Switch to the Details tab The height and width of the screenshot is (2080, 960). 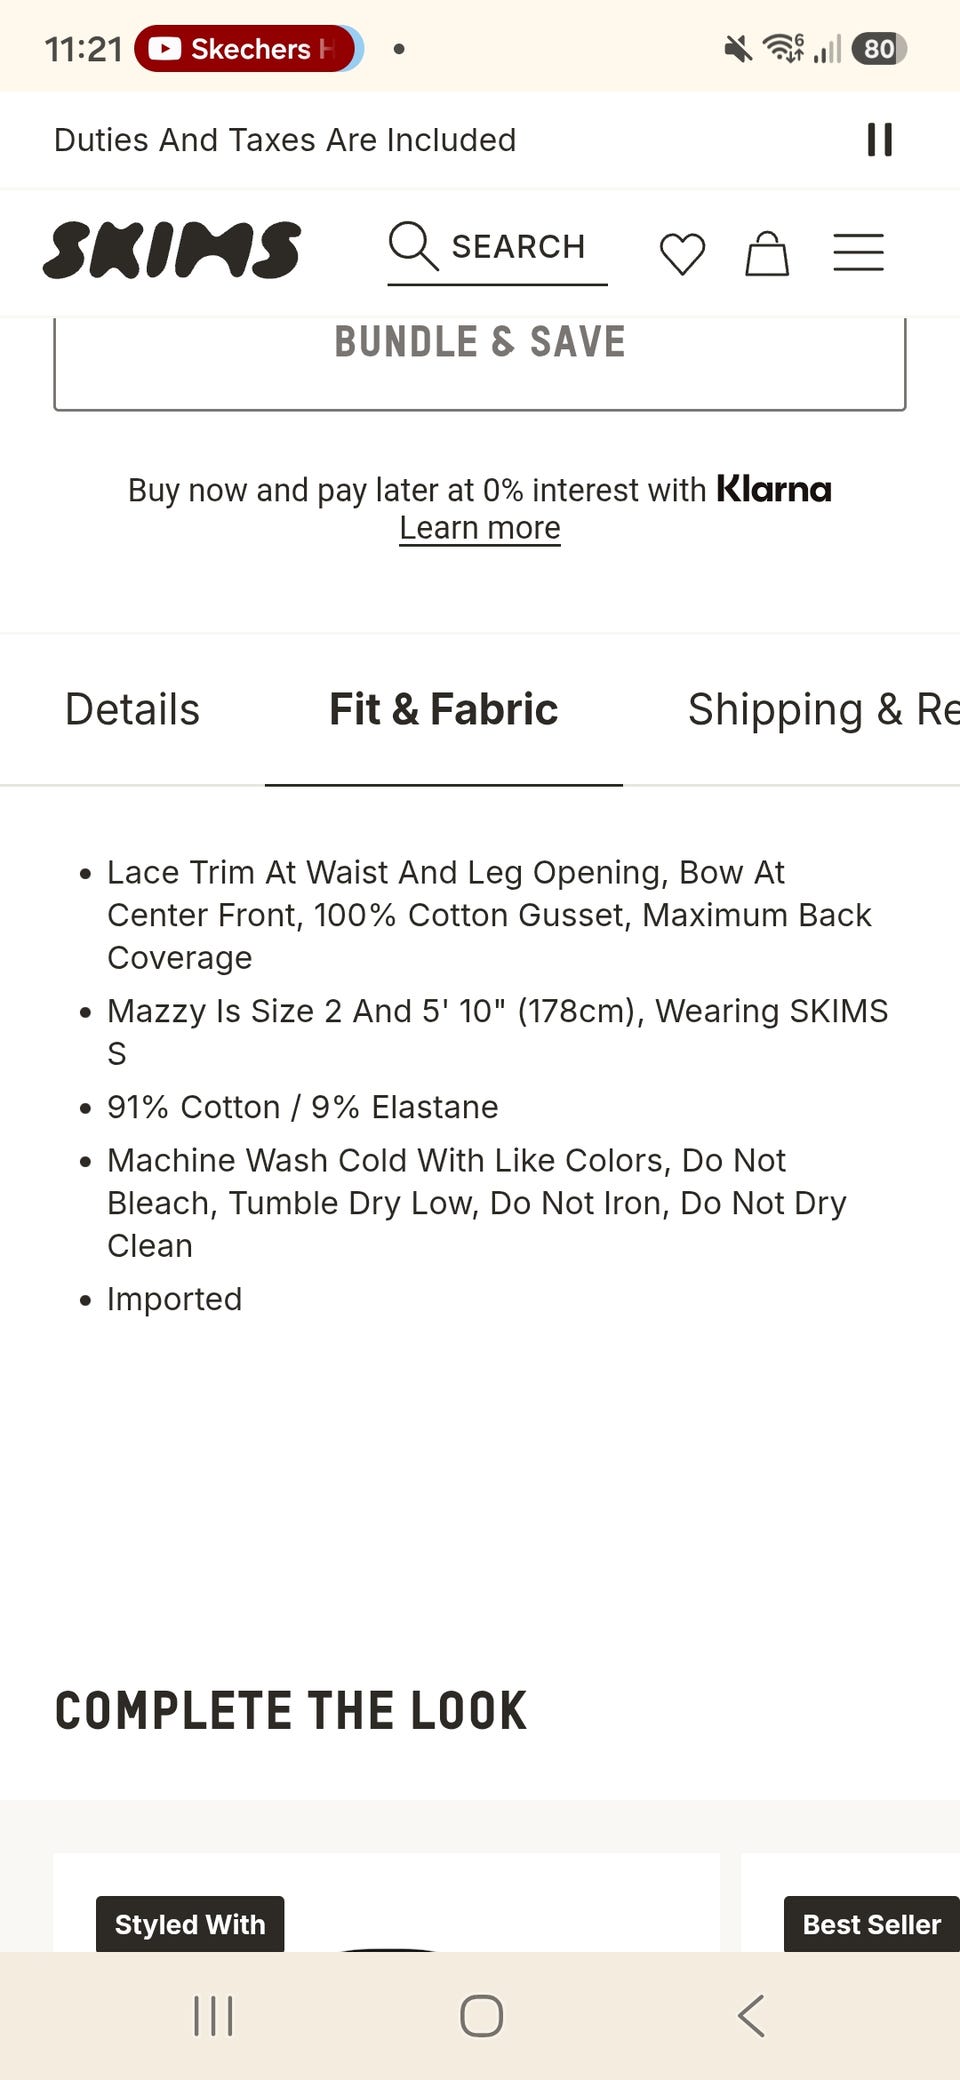pos(132,709)
